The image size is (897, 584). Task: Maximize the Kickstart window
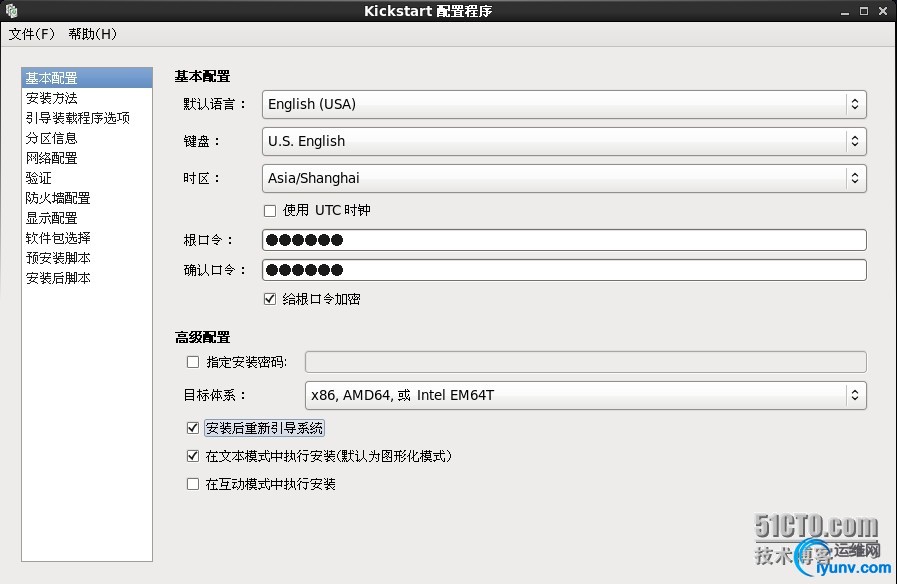click(x=864, y=11)
